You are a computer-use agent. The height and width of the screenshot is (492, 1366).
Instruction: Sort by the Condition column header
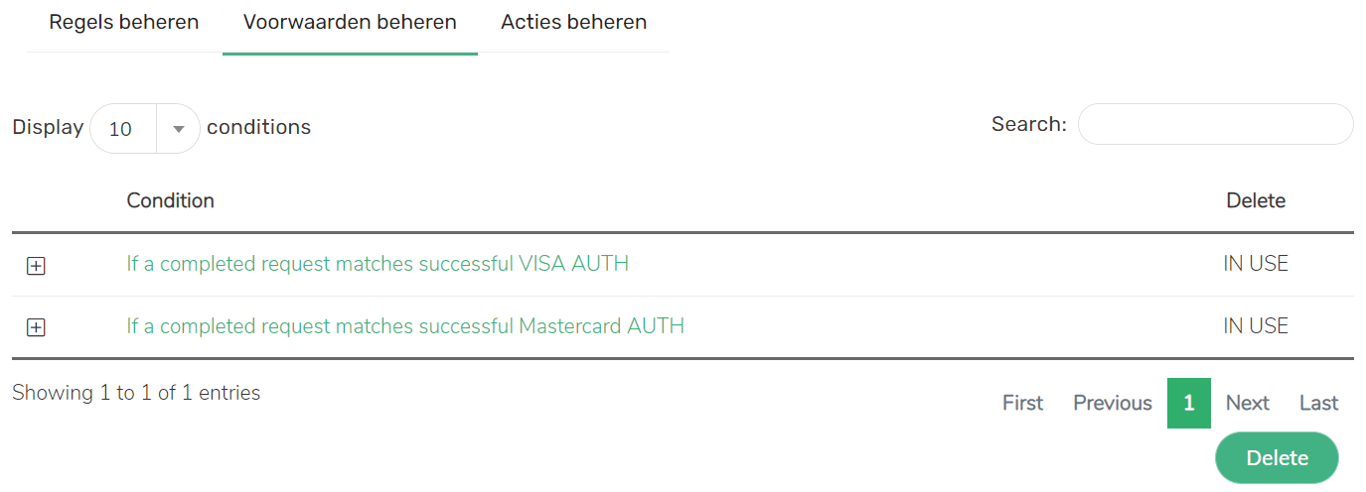point(170,201)
